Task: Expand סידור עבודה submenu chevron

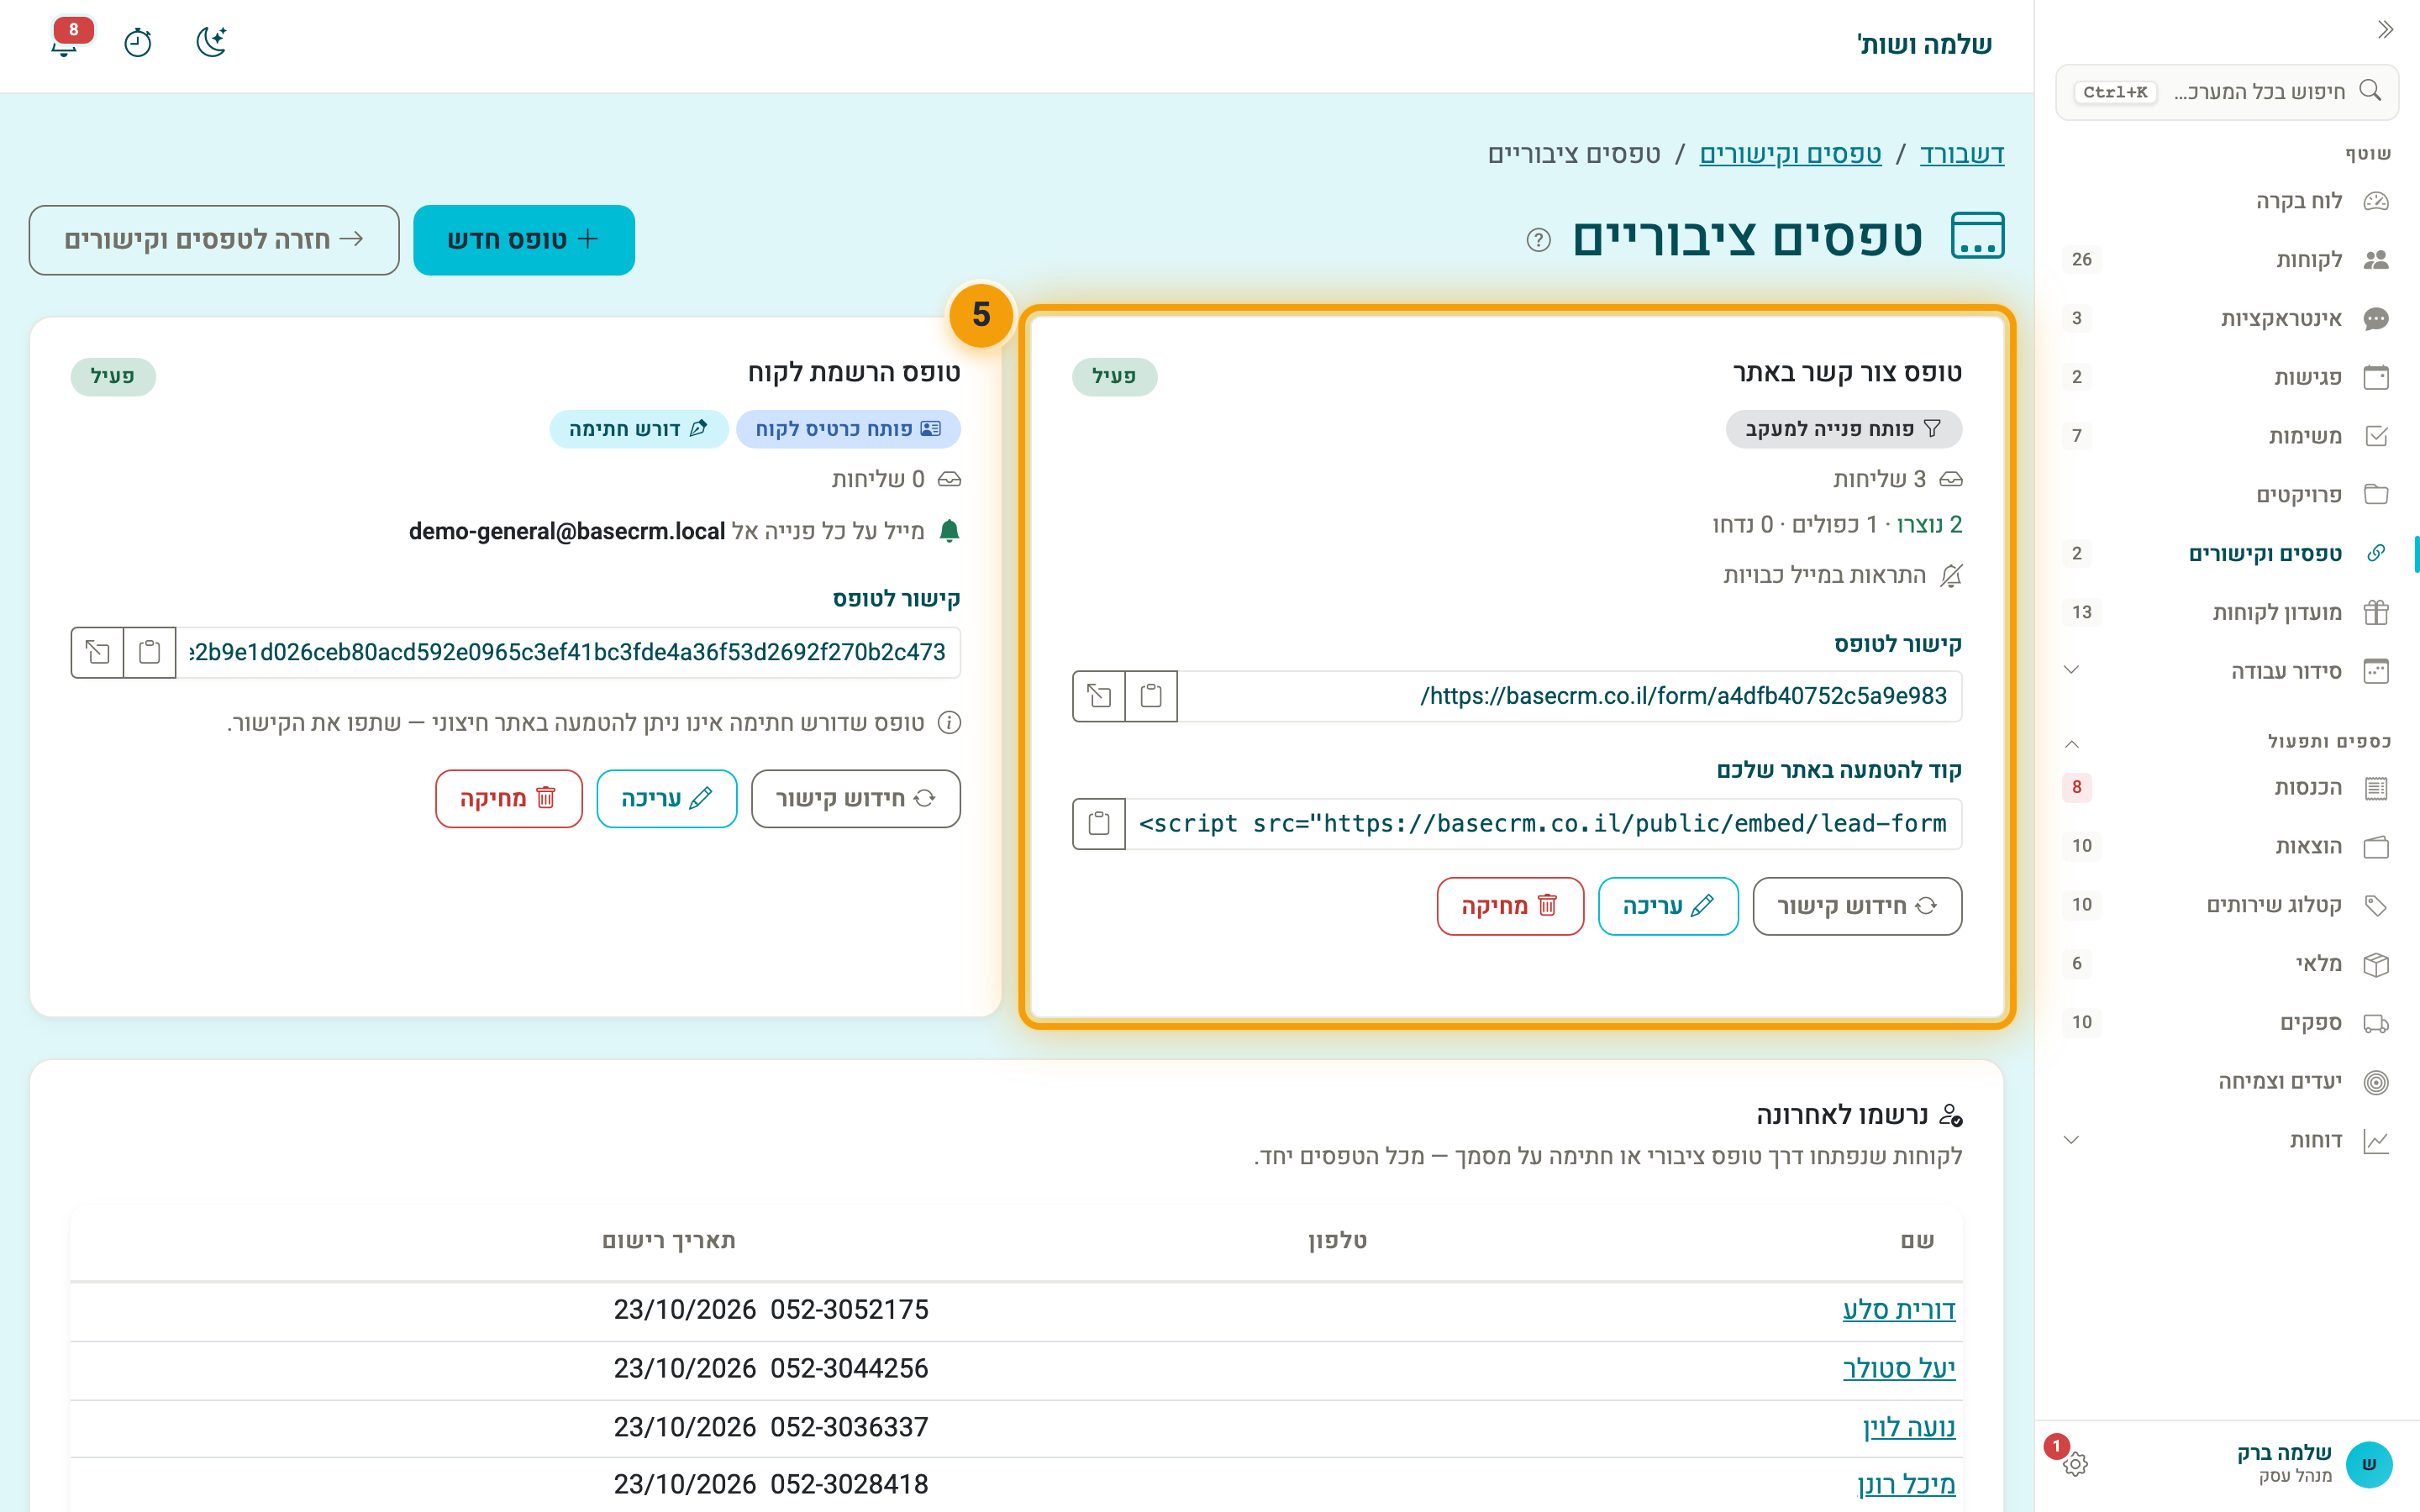Action: point(2072,670)
